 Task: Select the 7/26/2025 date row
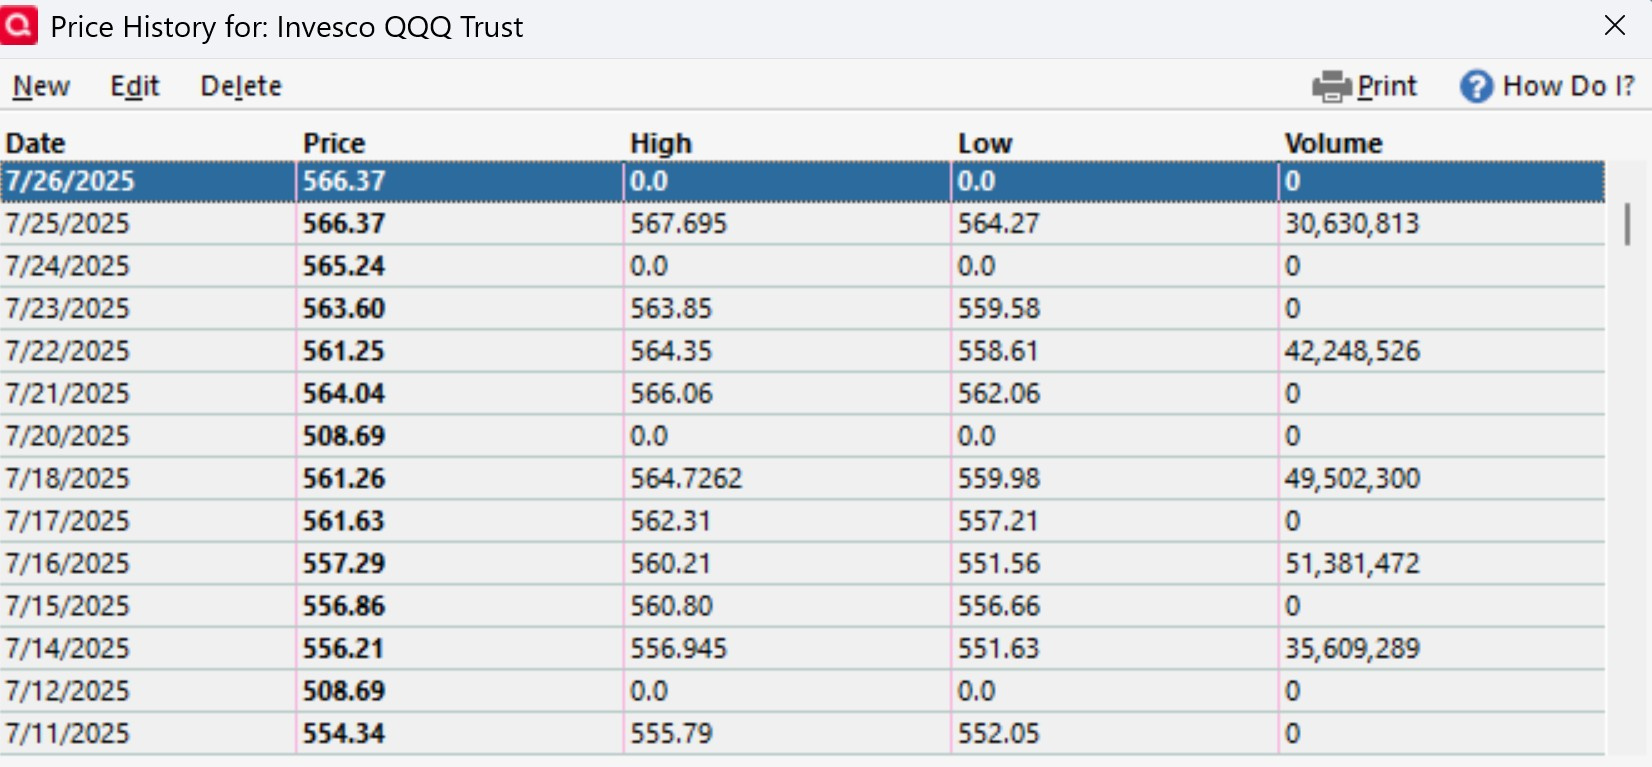[803, 181]
